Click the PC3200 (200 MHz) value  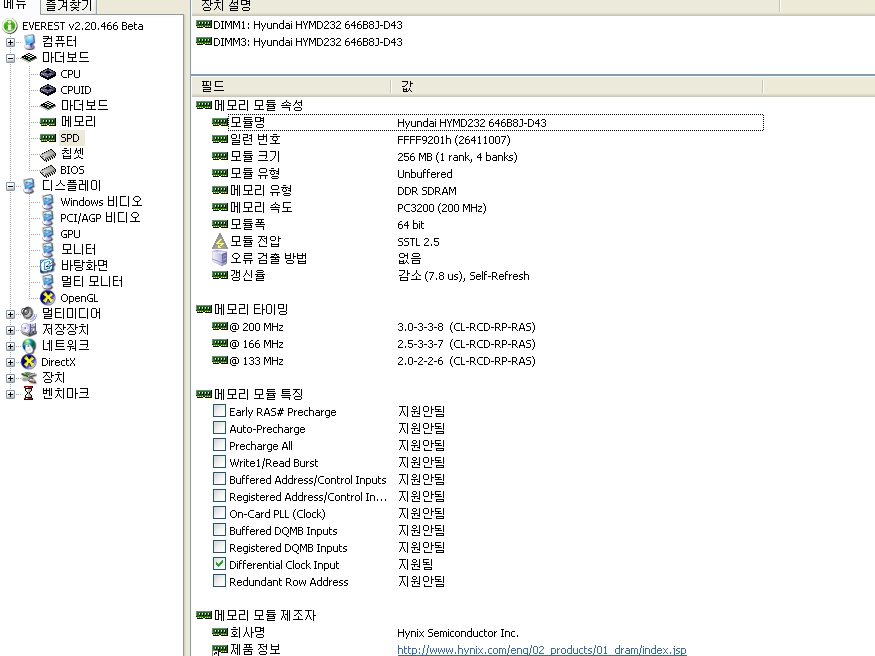coord(442,208)
